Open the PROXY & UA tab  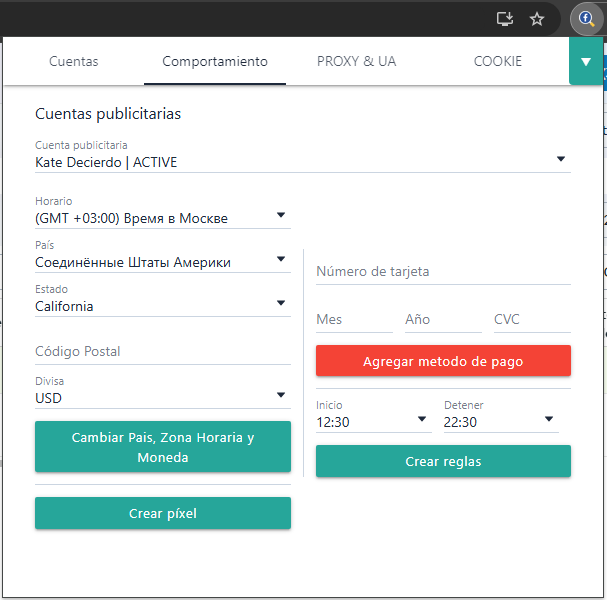coord(356,61)
